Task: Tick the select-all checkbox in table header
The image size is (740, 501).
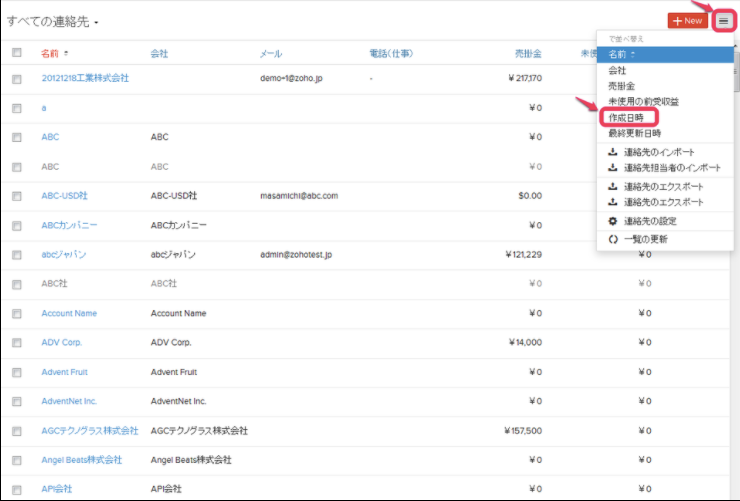Action: [16, 53]
